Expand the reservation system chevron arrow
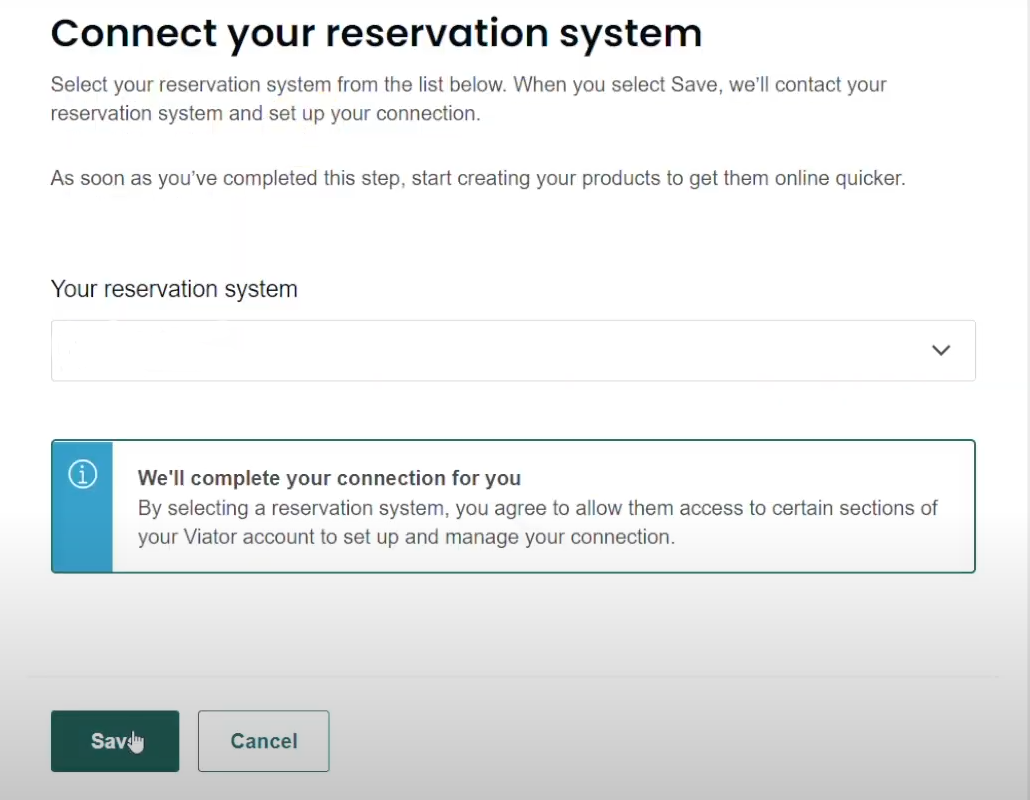This screenshot has width=1030, height=800. (941, 351)
